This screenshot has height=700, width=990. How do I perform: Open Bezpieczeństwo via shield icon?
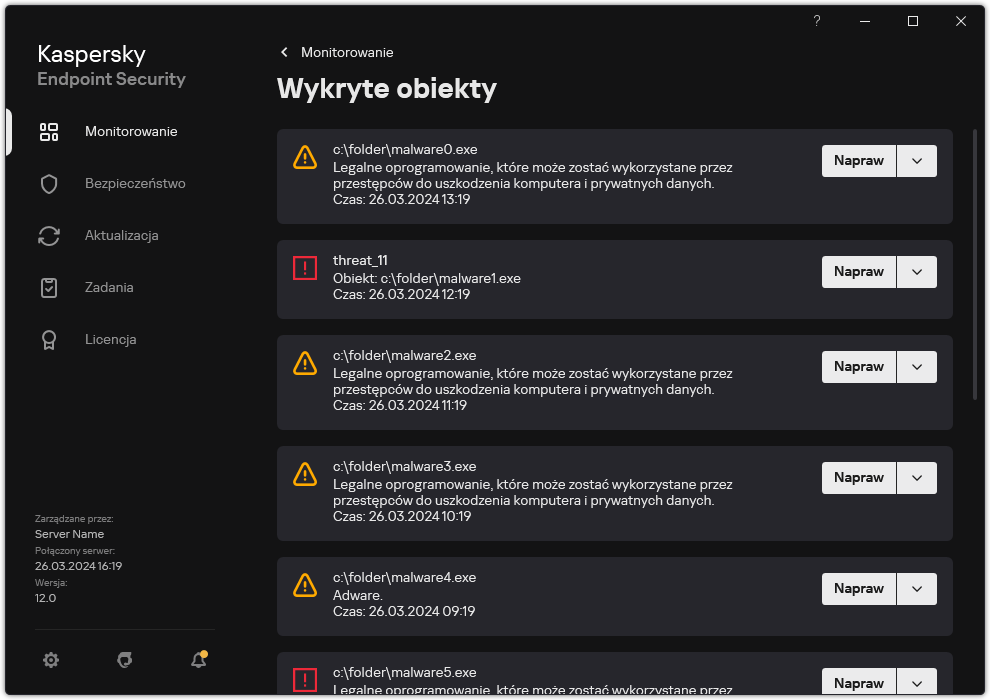click(49, 183)
